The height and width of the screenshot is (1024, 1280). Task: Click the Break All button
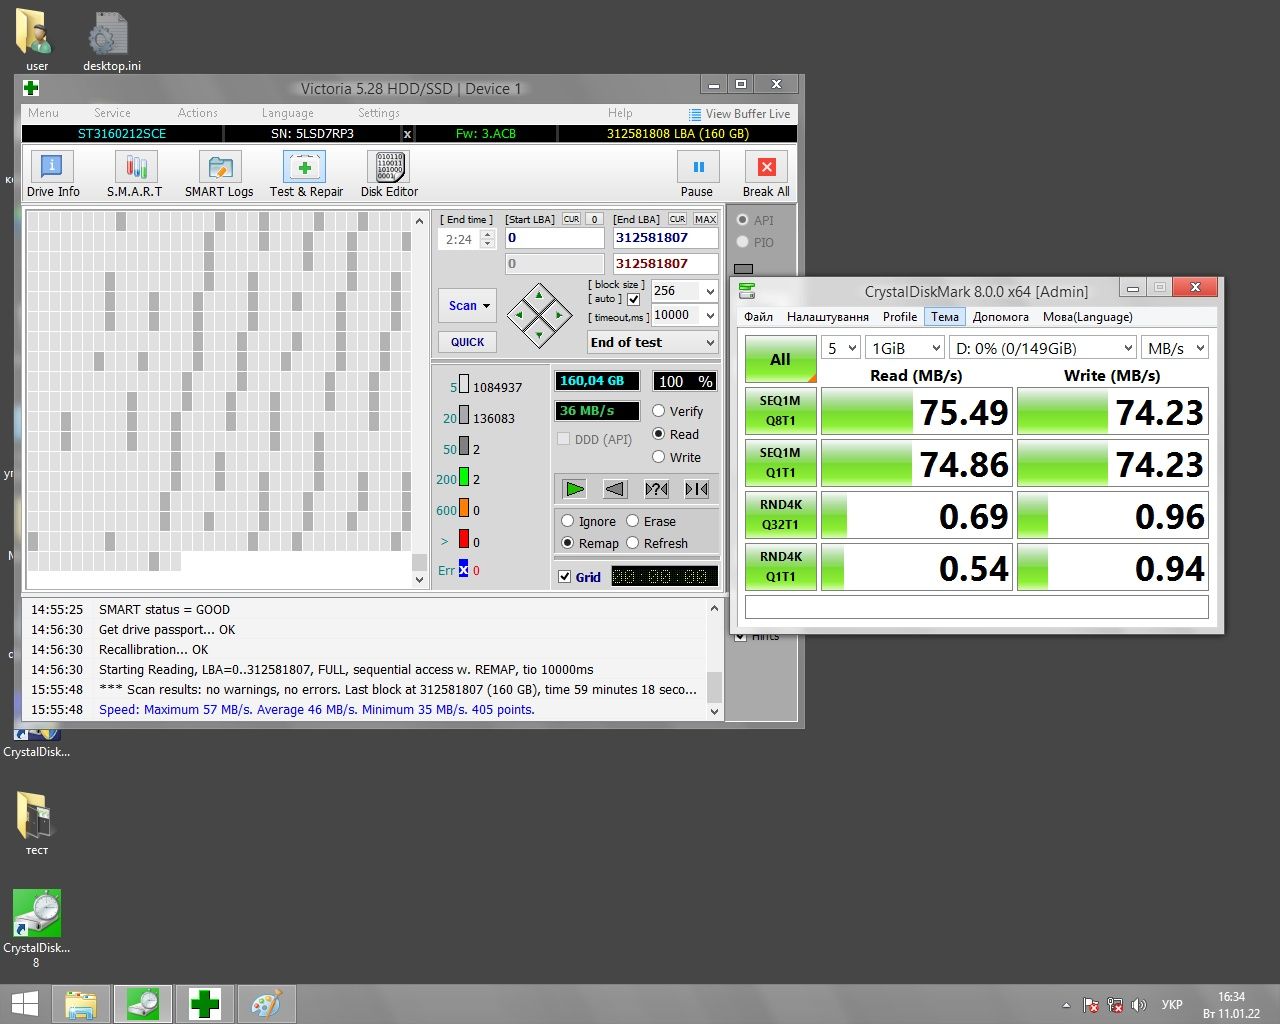point(766,175)
